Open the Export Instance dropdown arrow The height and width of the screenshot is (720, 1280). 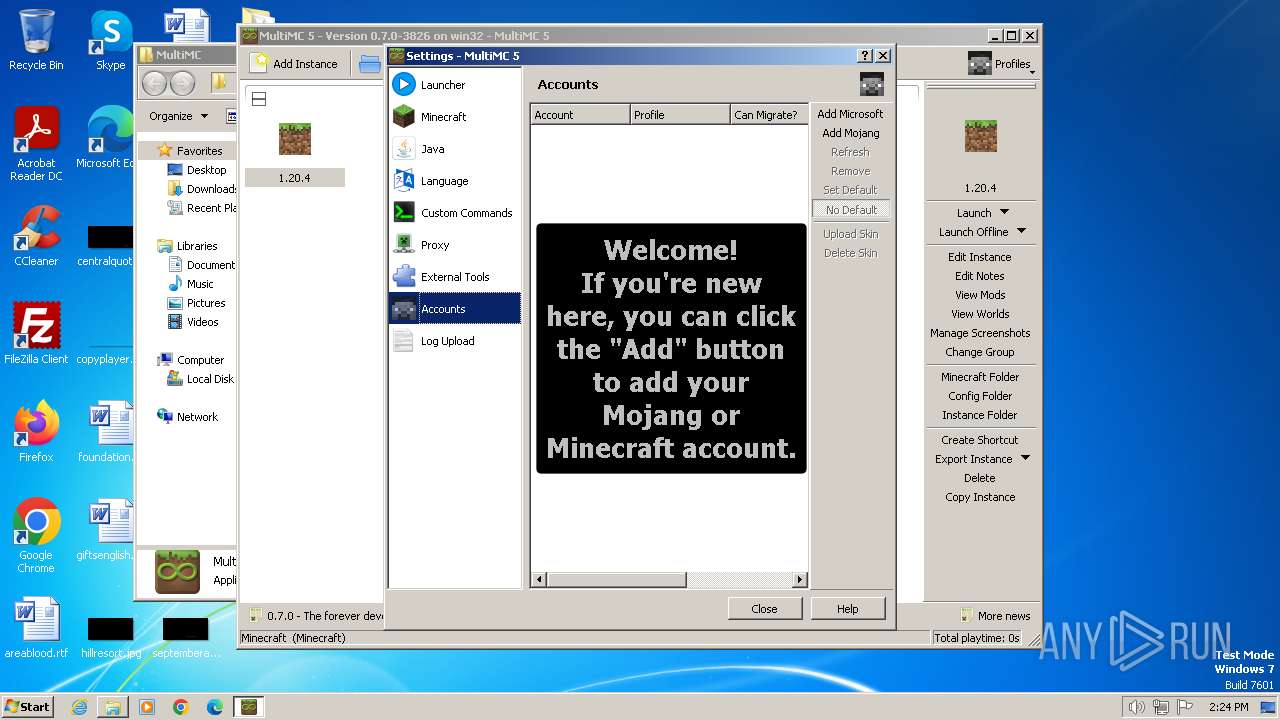pyautogui.click(x=1025, y=459)
